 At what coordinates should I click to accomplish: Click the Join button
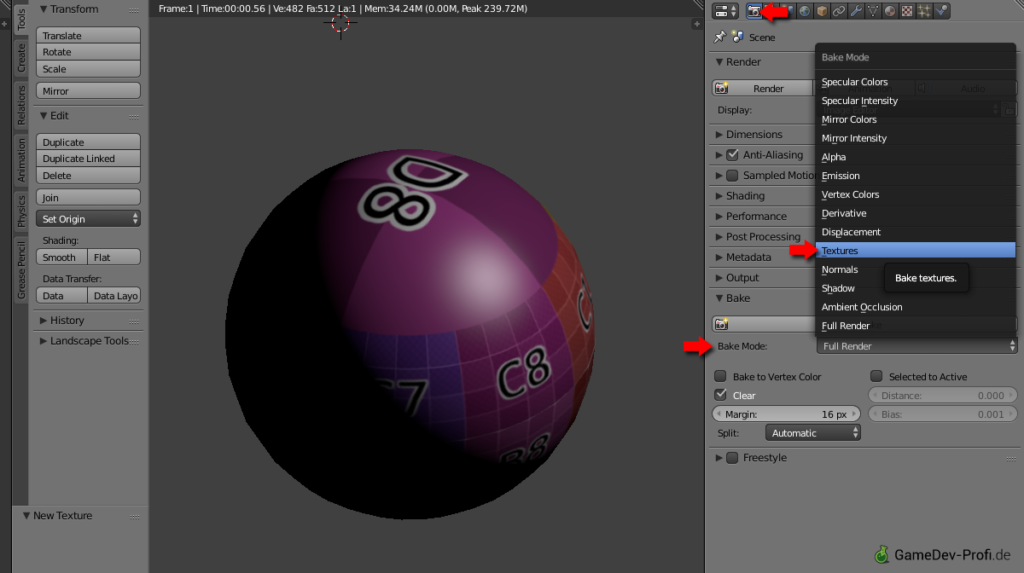pos(88,197)
